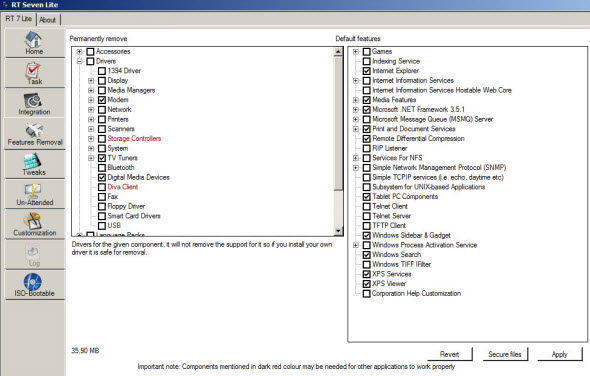Check the Bluetooth driver checkbox
This screenshot has height=376, width=590.
[102, 167]
